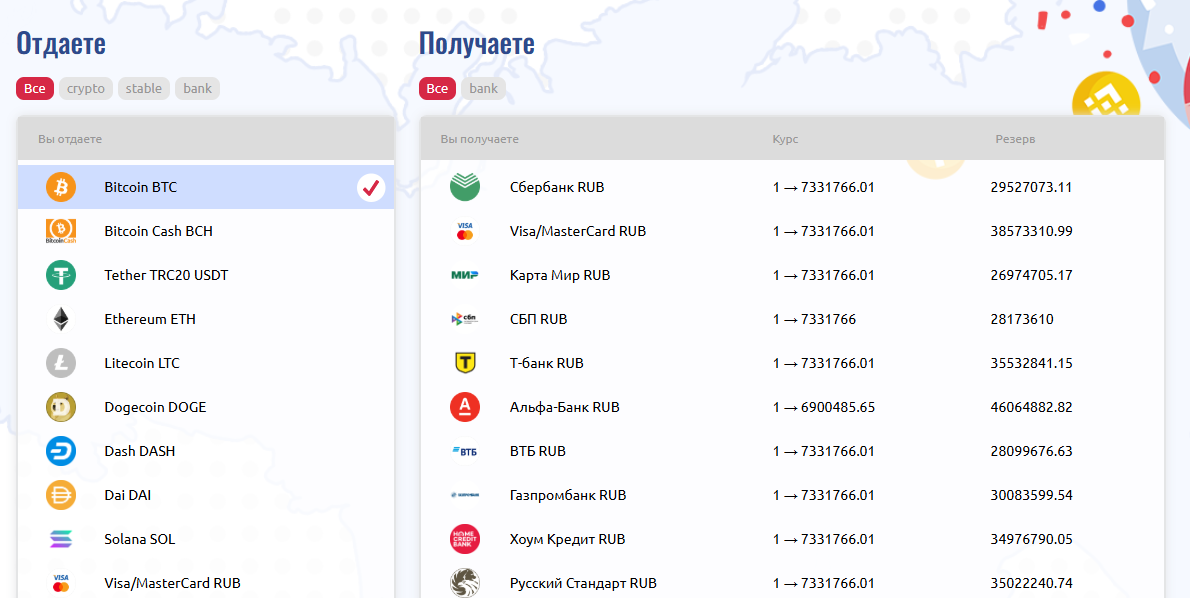
Task: Choose Карта Мир RUB to receive
Action: [792, 275]
